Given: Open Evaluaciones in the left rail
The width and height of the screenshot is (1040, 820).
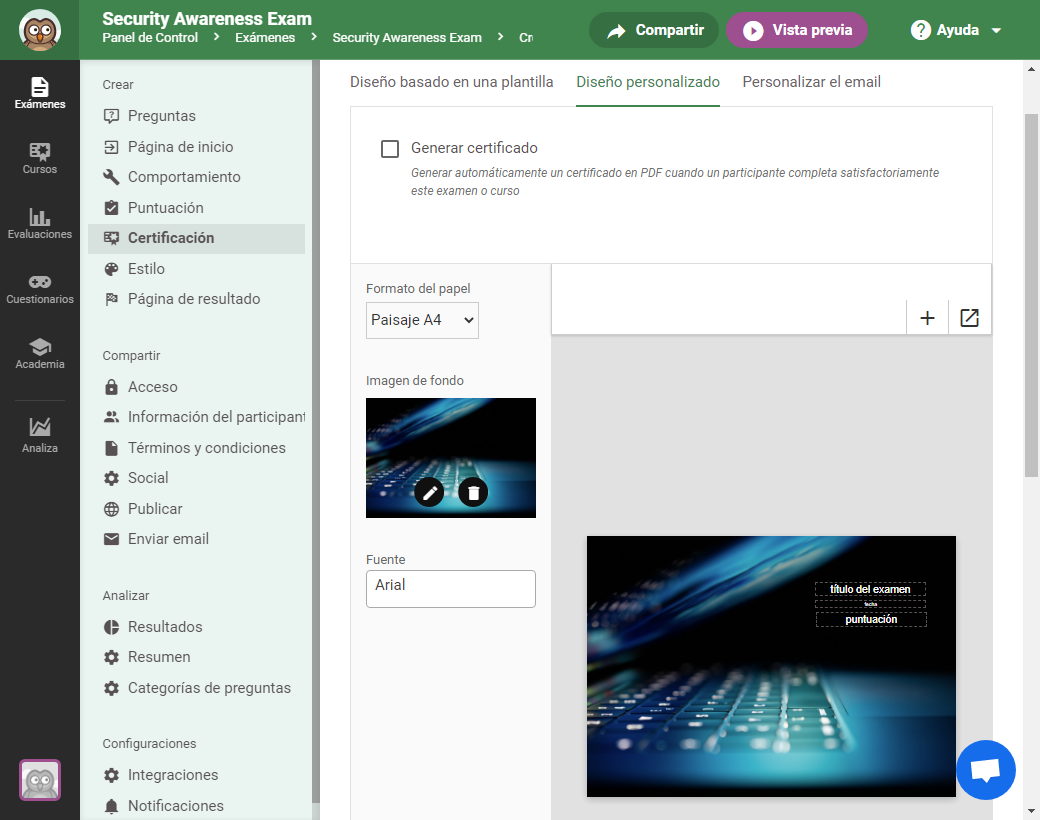Looking at the screenshot, I should pos(40,223).
